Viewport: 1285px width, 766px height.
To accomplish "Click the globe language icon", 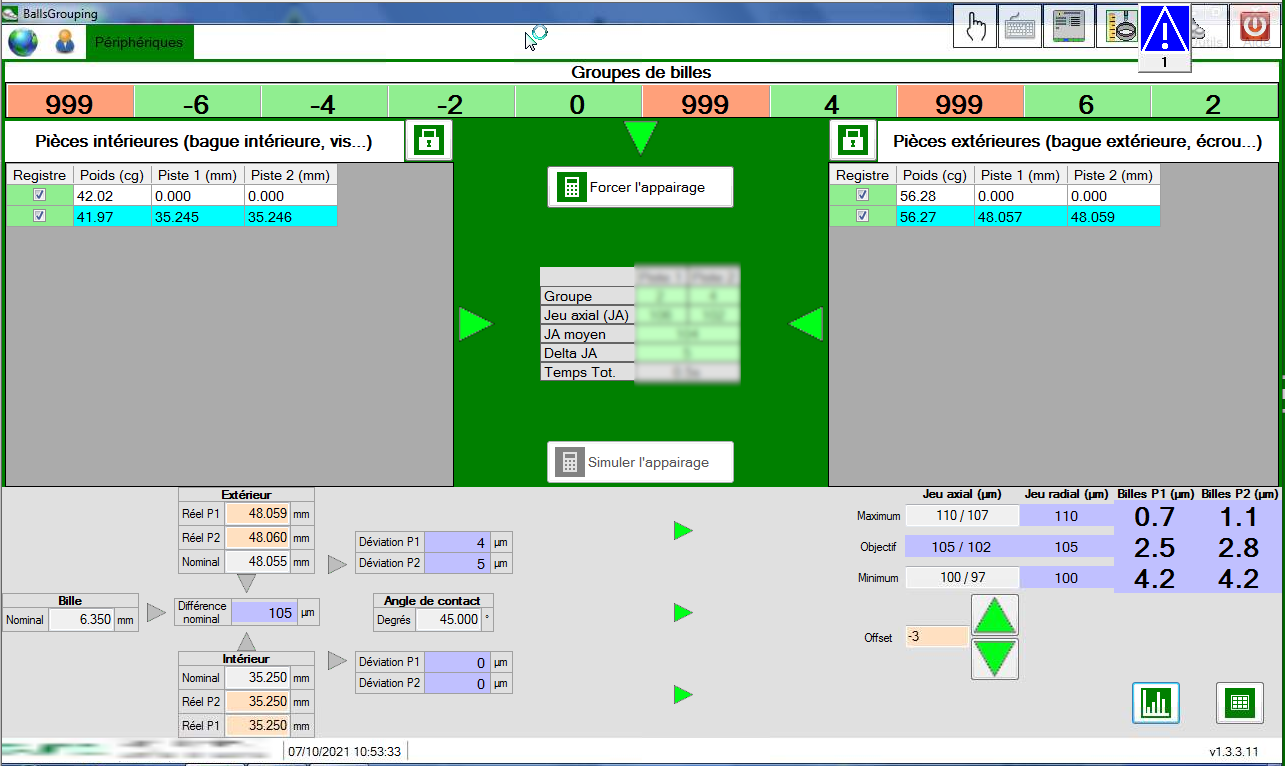I will tap(23, 43).
